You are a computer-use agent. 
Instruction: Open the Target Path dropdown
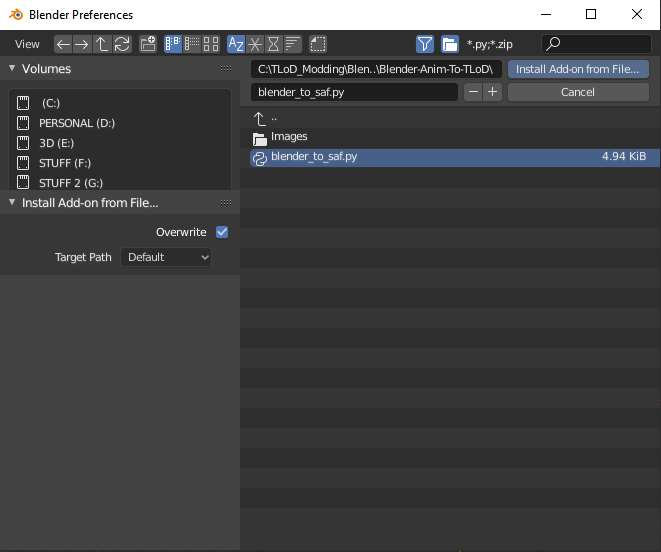166,257
